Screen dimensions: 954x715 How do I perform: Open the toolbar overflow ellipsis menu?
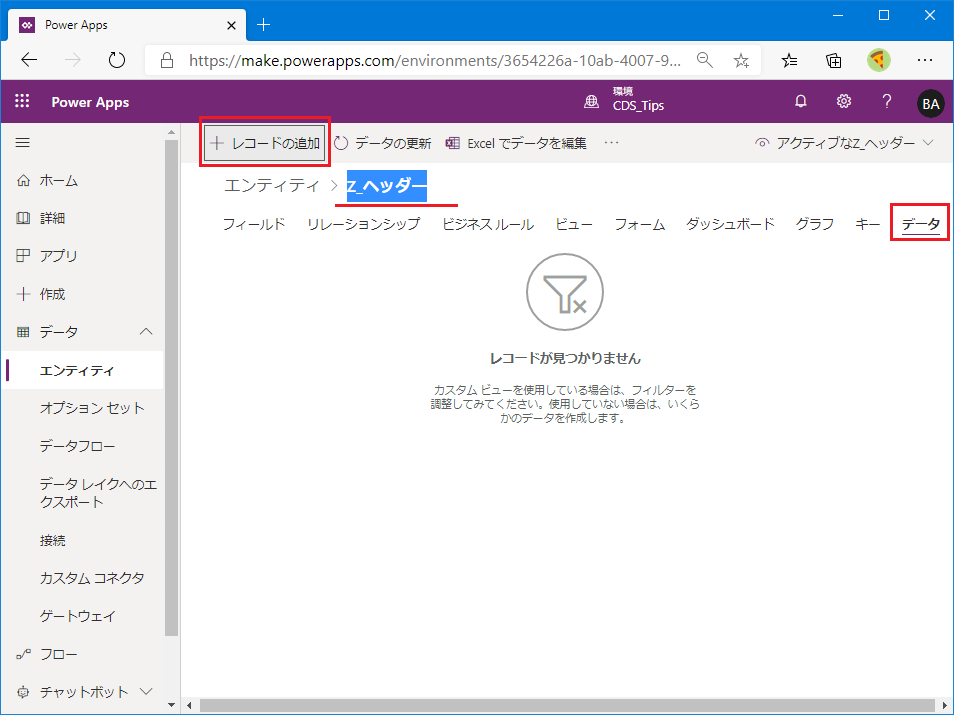pyautogui.click(x=611, y=142)
